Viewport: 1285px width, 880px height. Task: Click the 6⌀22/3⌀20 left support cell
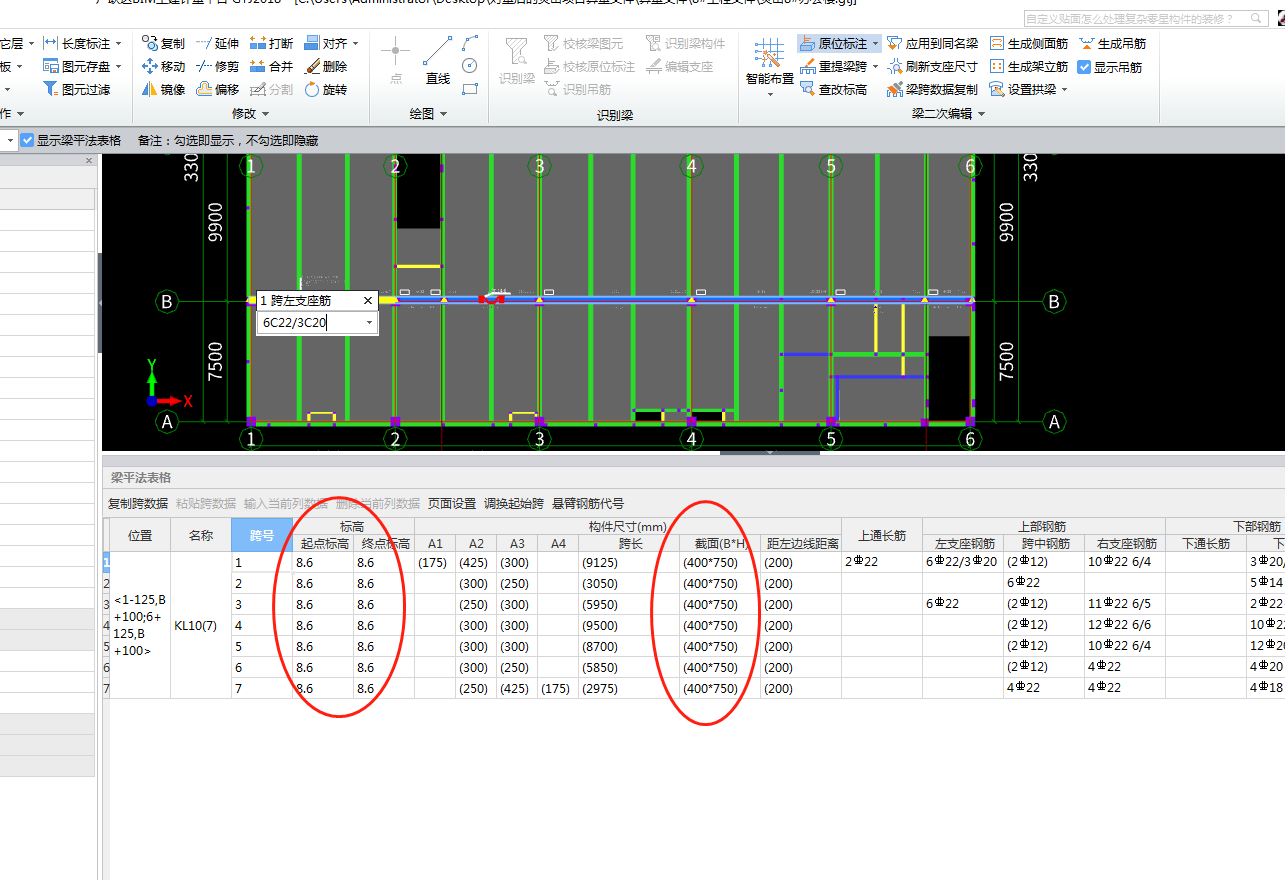(964, 562)
